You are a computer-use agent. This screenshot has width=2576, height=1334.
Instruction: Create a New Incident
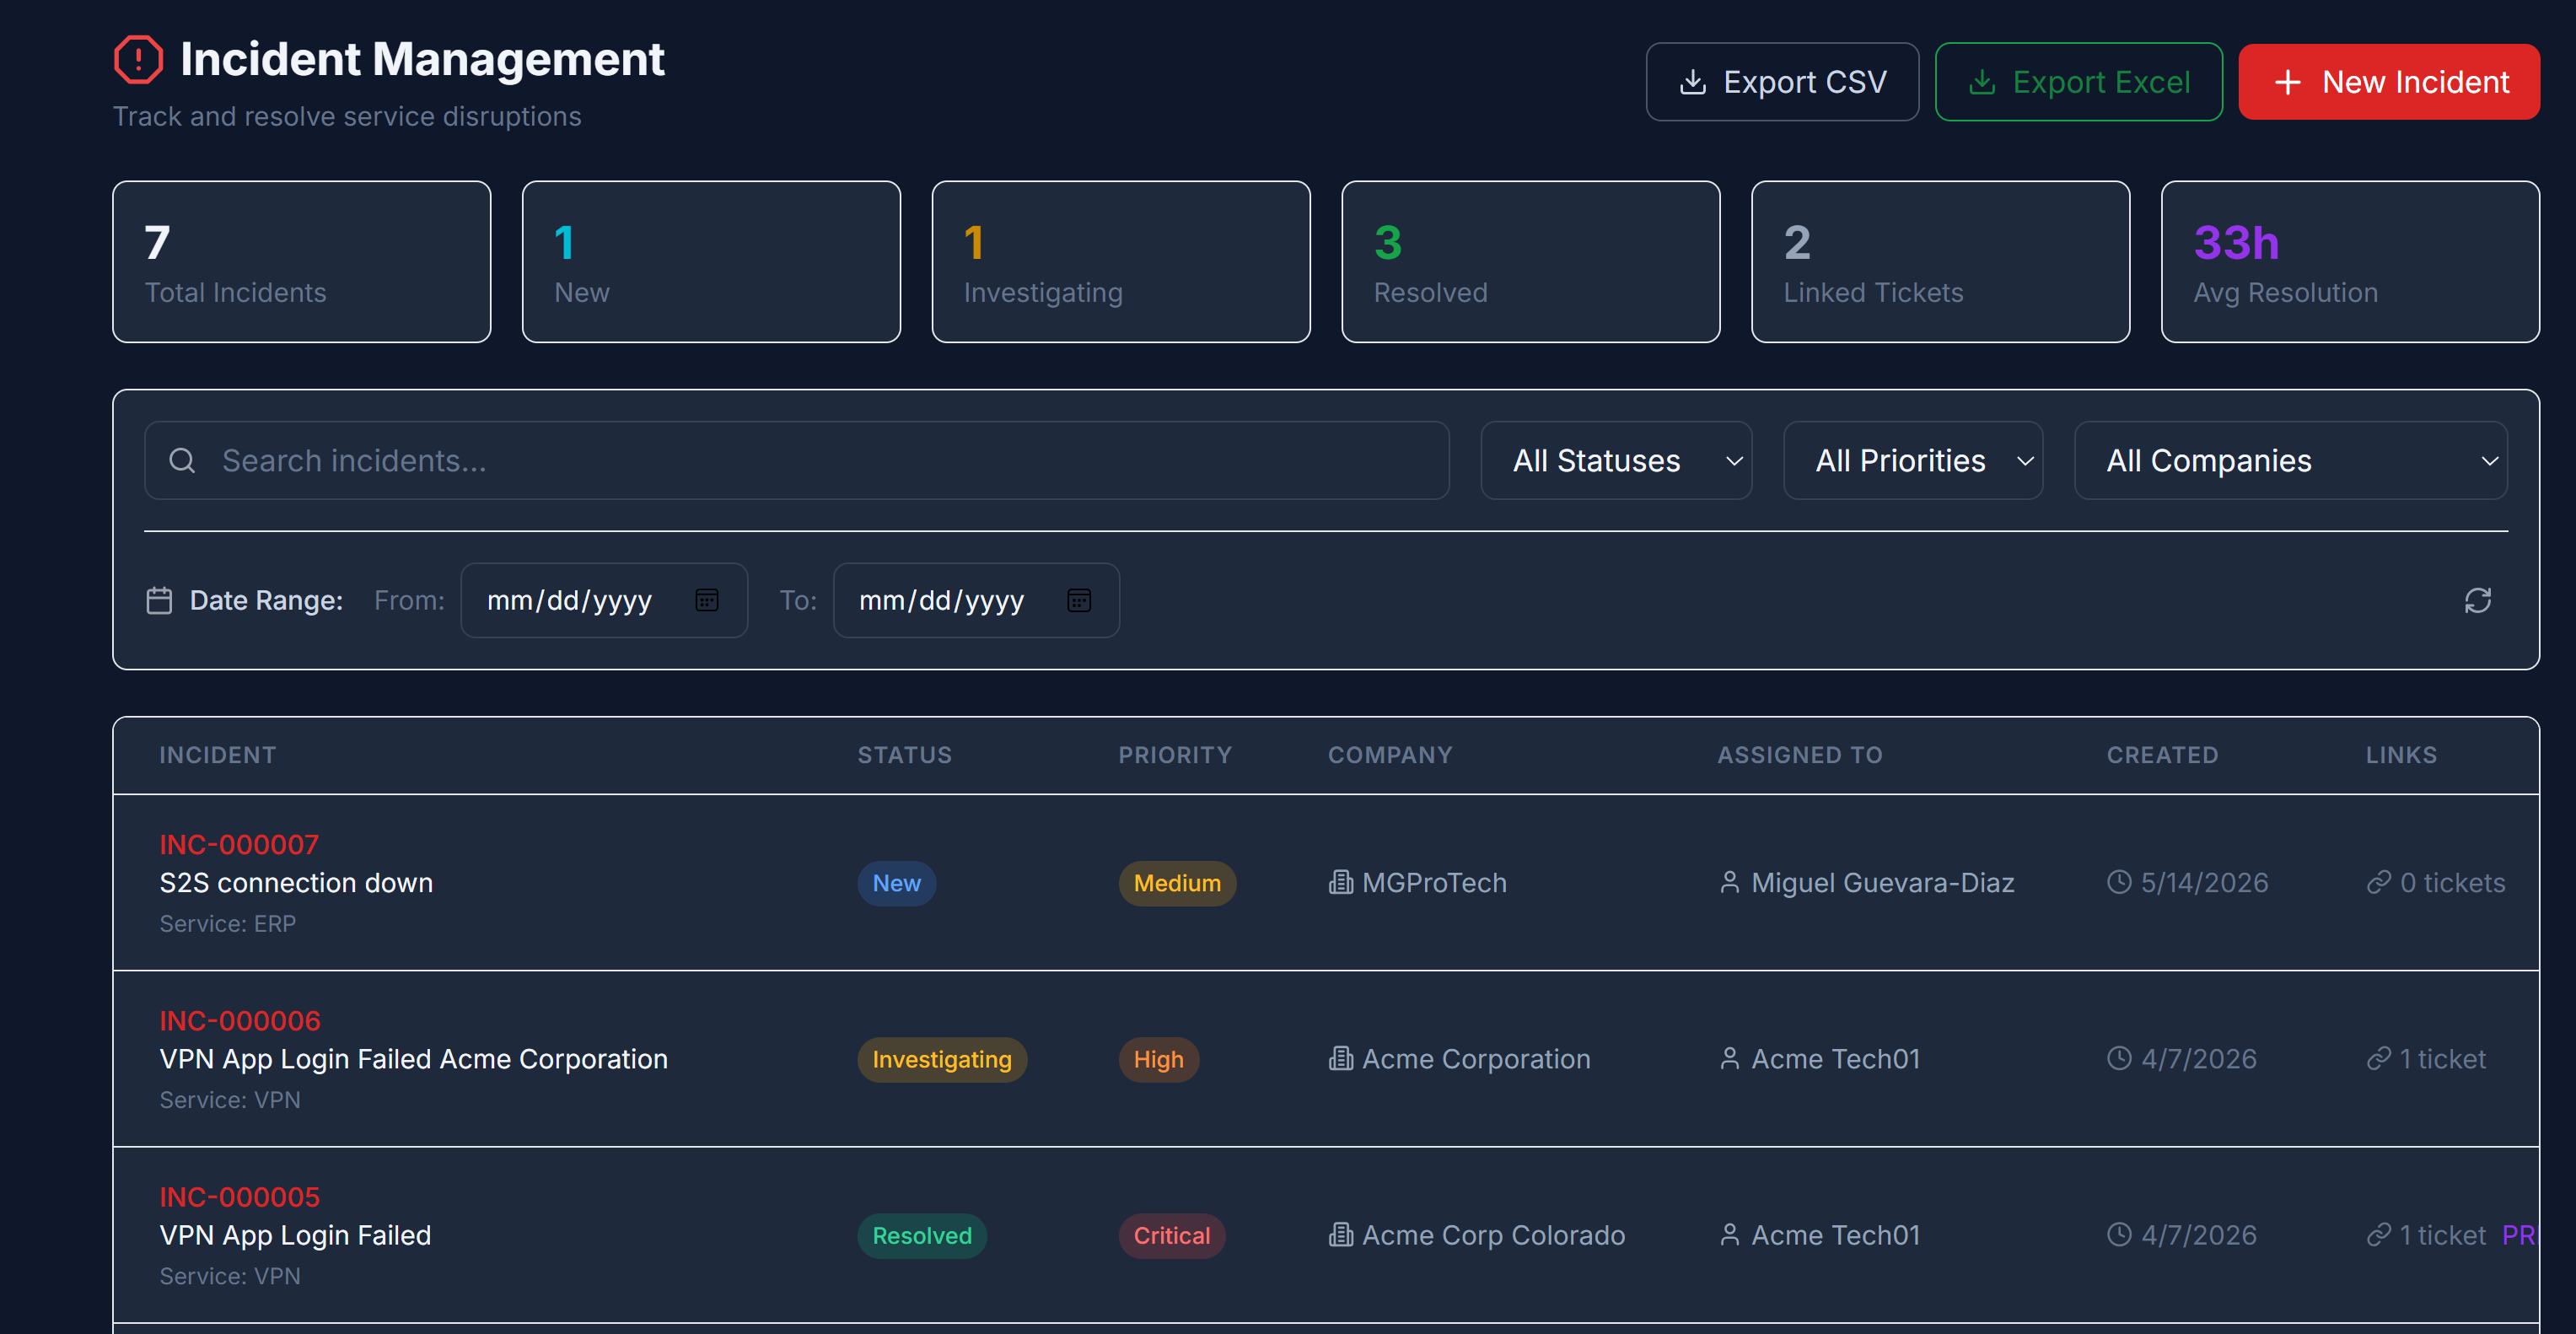[x=2388, y=82]
